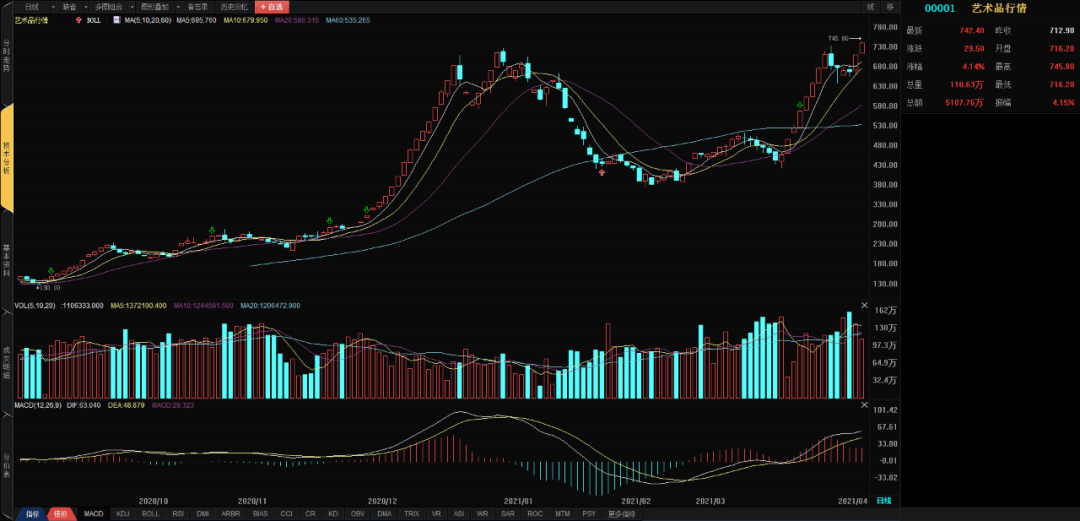Toggle the 日线 label at bottom right
This screenshot has height=521, width=1080.
click(x=884, y=500)
